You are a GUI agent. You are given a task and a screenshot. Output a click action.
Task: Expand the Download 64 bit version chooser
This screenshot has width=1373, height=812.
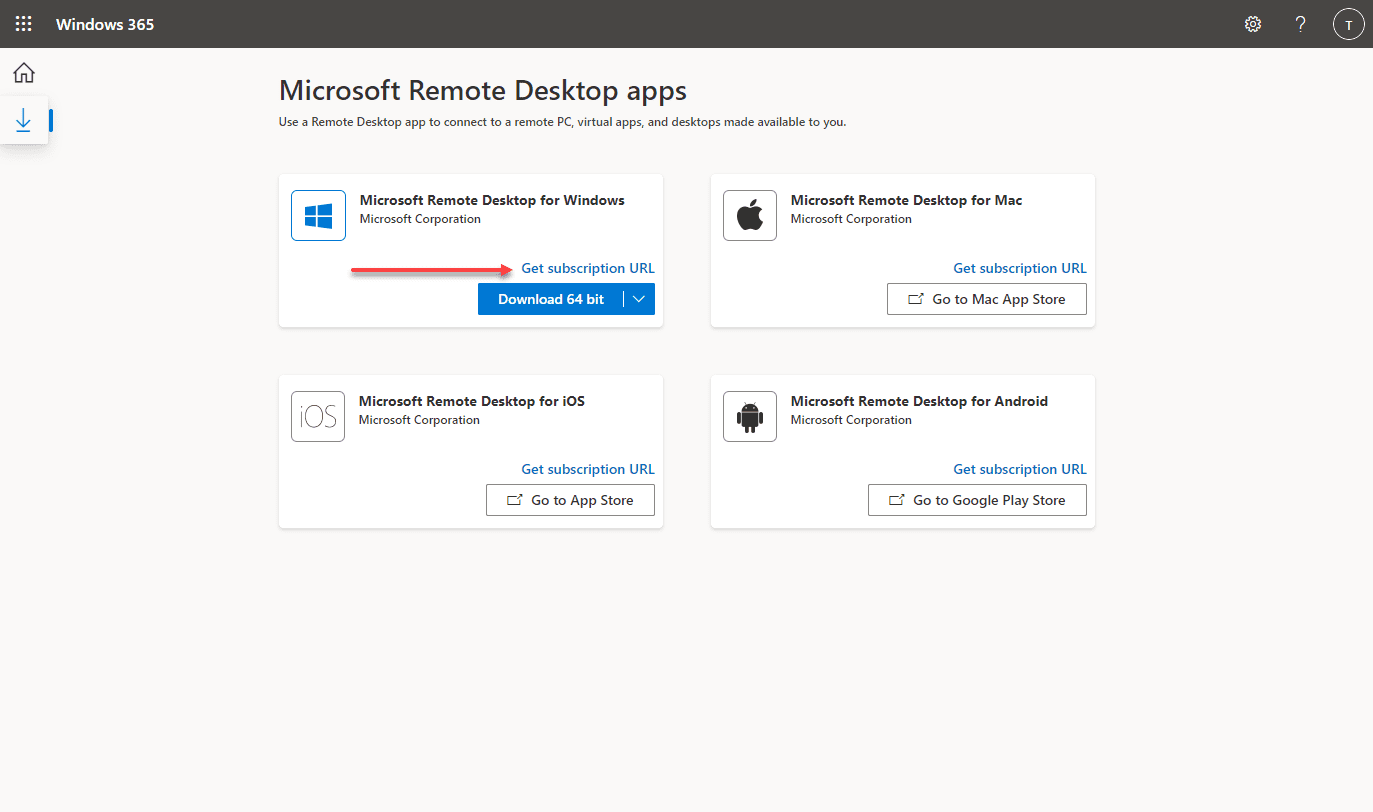(x=639, y=298)
